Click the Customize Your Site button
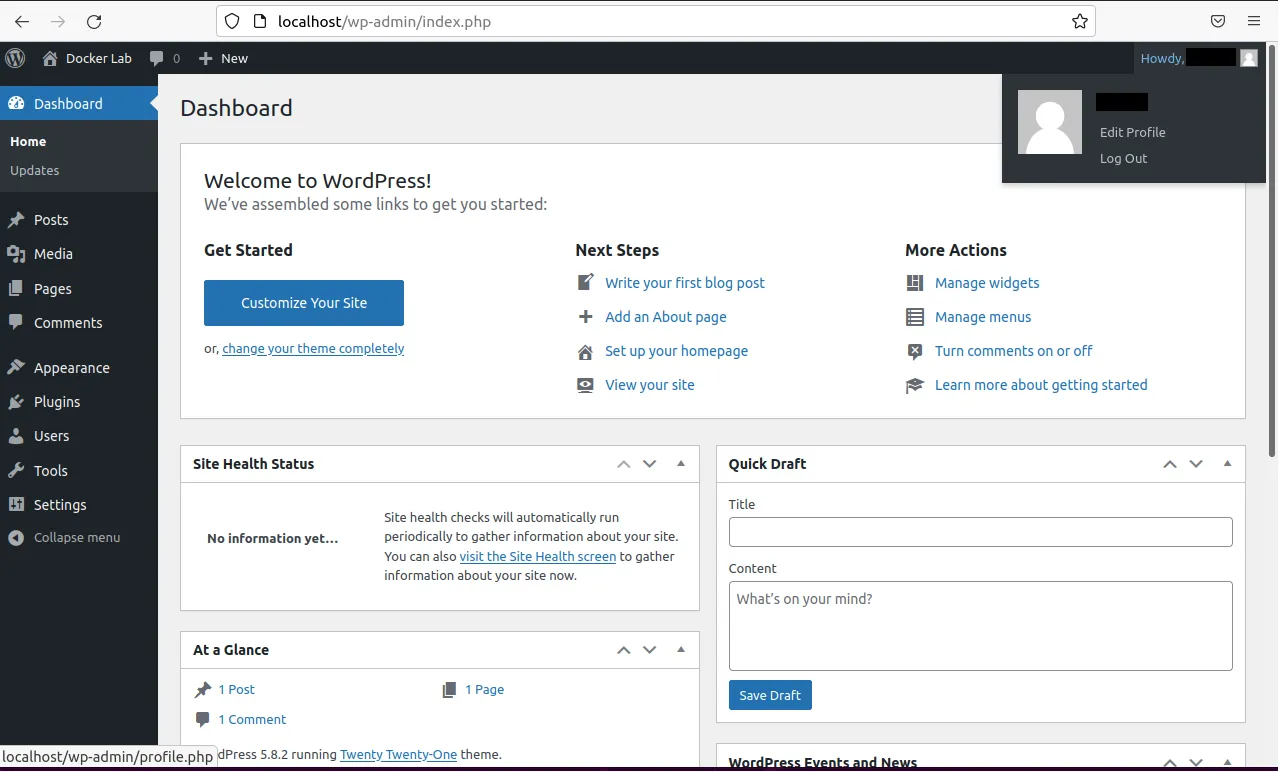 (x=304, y=303)
